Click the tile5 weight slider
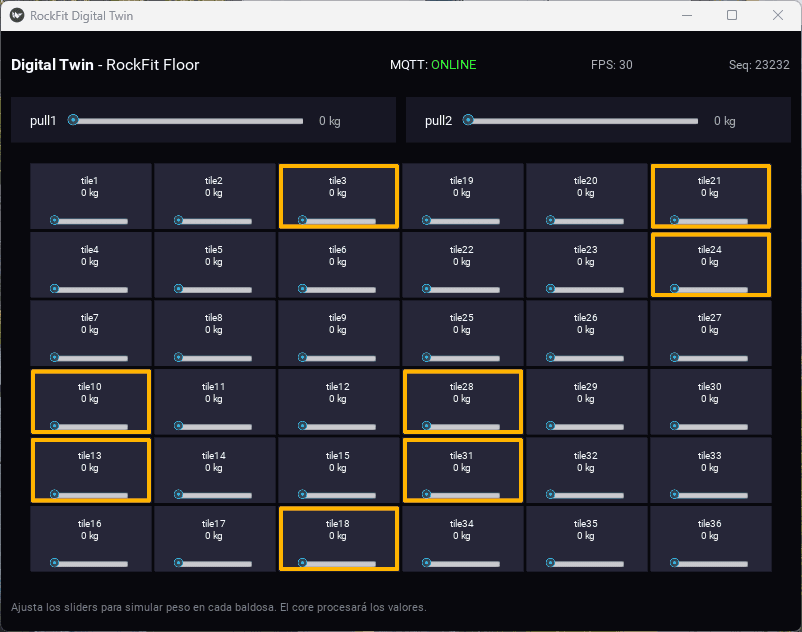Screen dimensions: 802x632 [x=213, y=289]
